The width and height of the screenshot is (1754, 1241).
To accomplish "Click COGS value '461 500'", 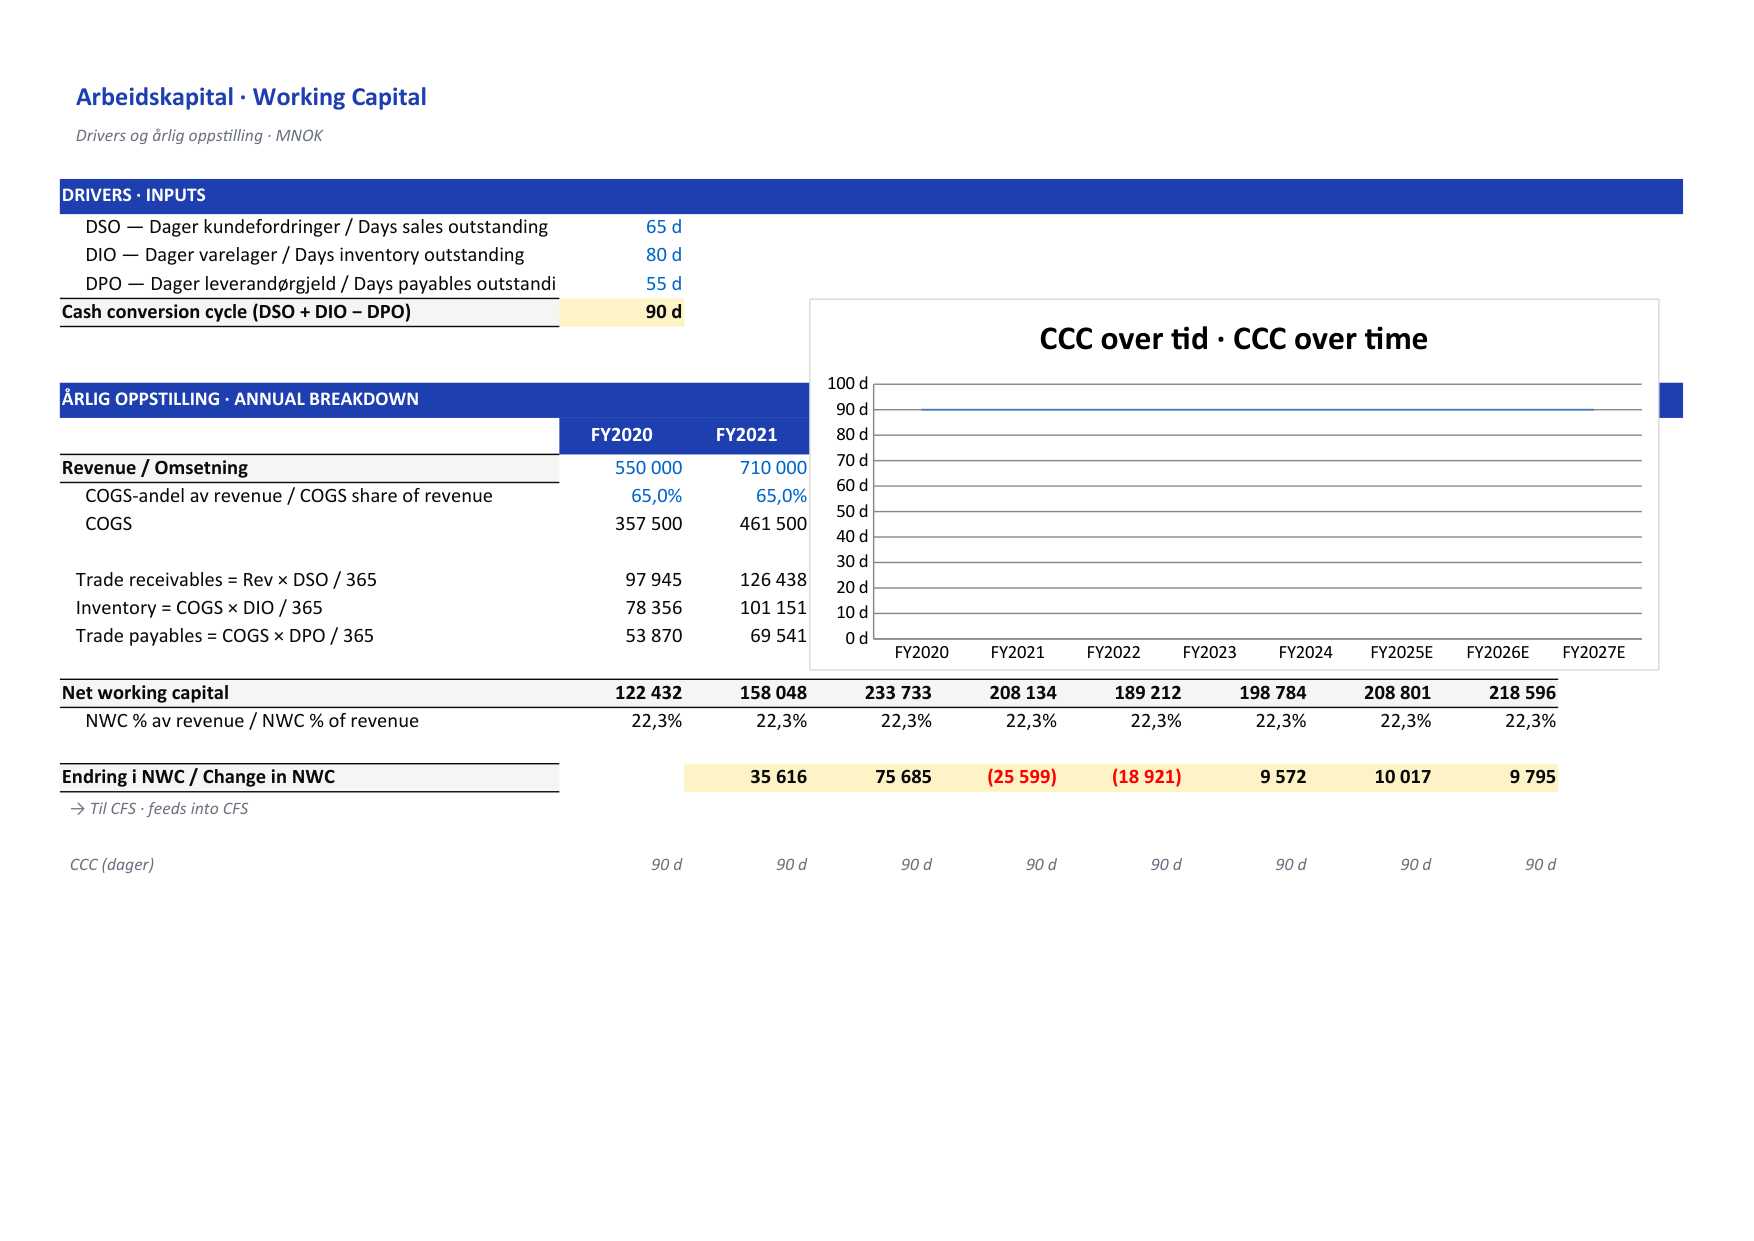I will pyautogui.click(x=773, y=524).
